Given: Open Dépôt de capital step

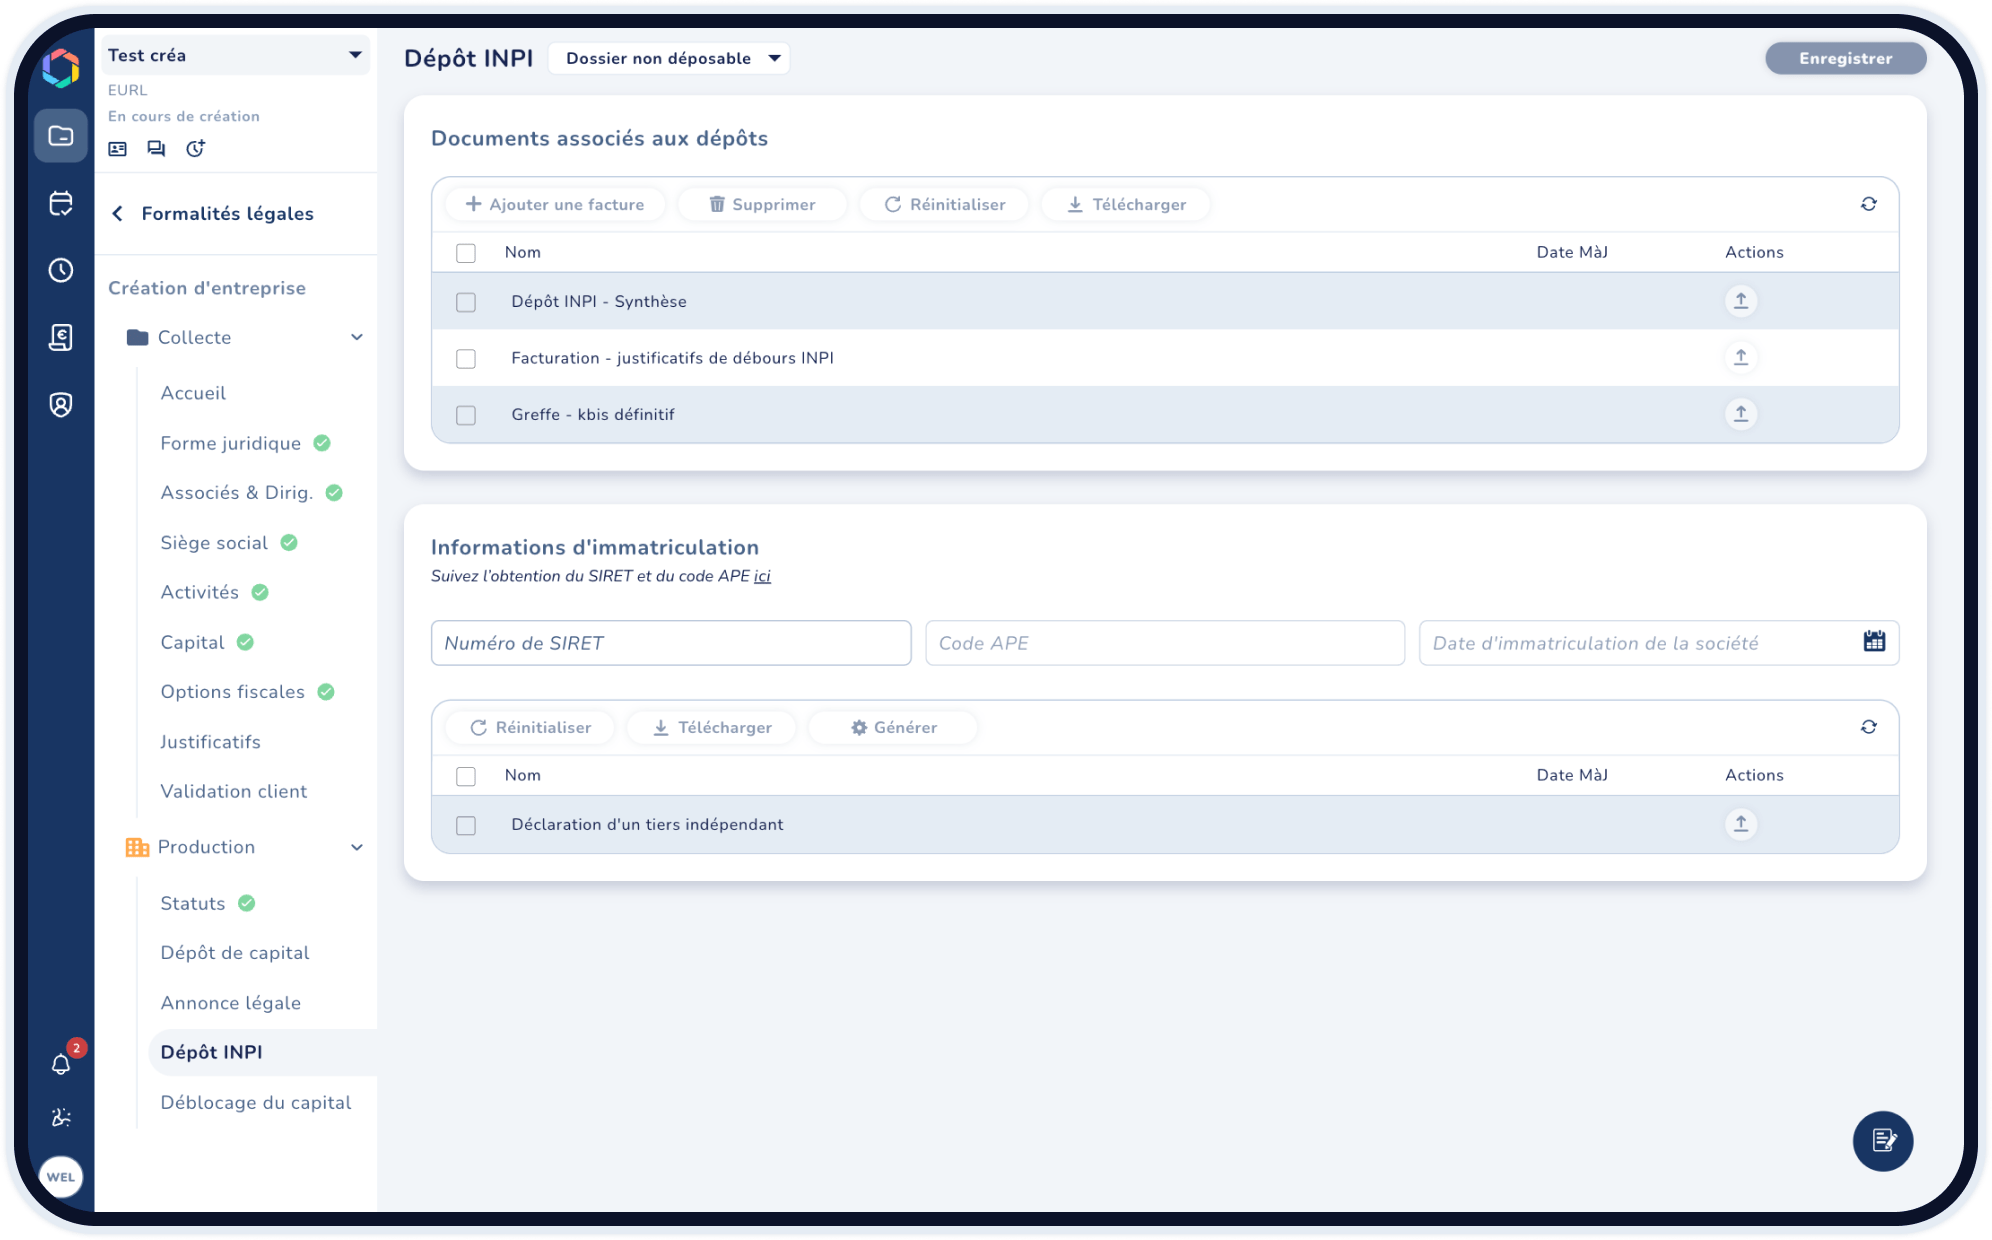Looking at the screenshot, I should click(234, 953).
